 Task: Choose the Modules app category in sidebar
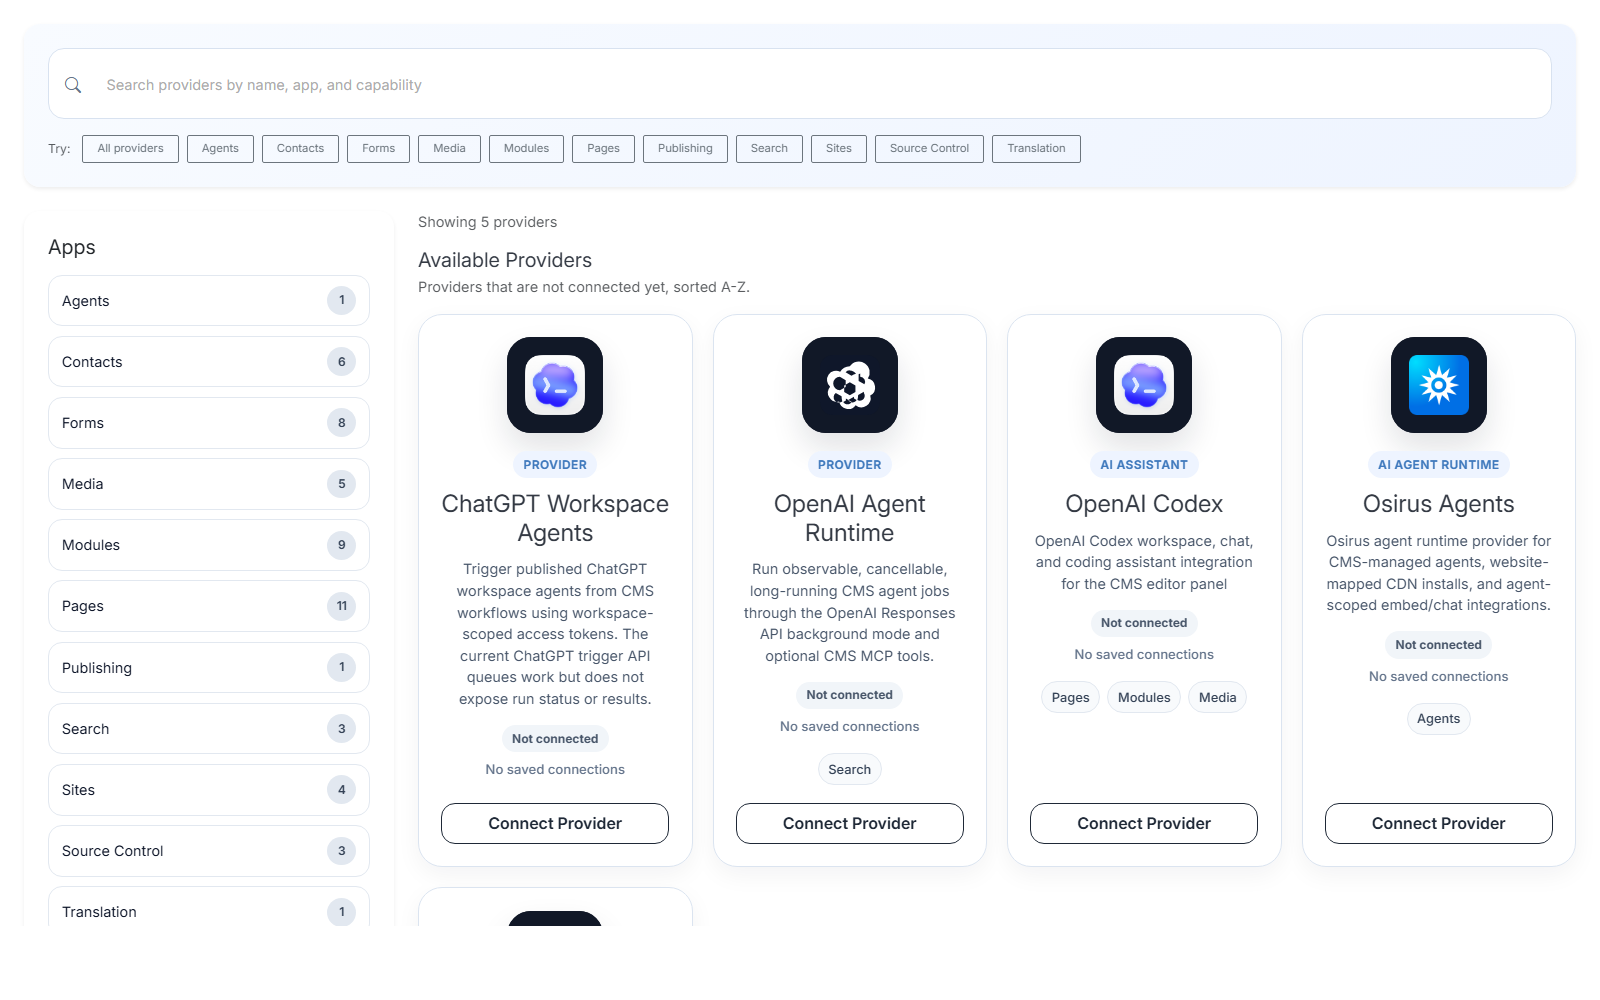[209, 545]
